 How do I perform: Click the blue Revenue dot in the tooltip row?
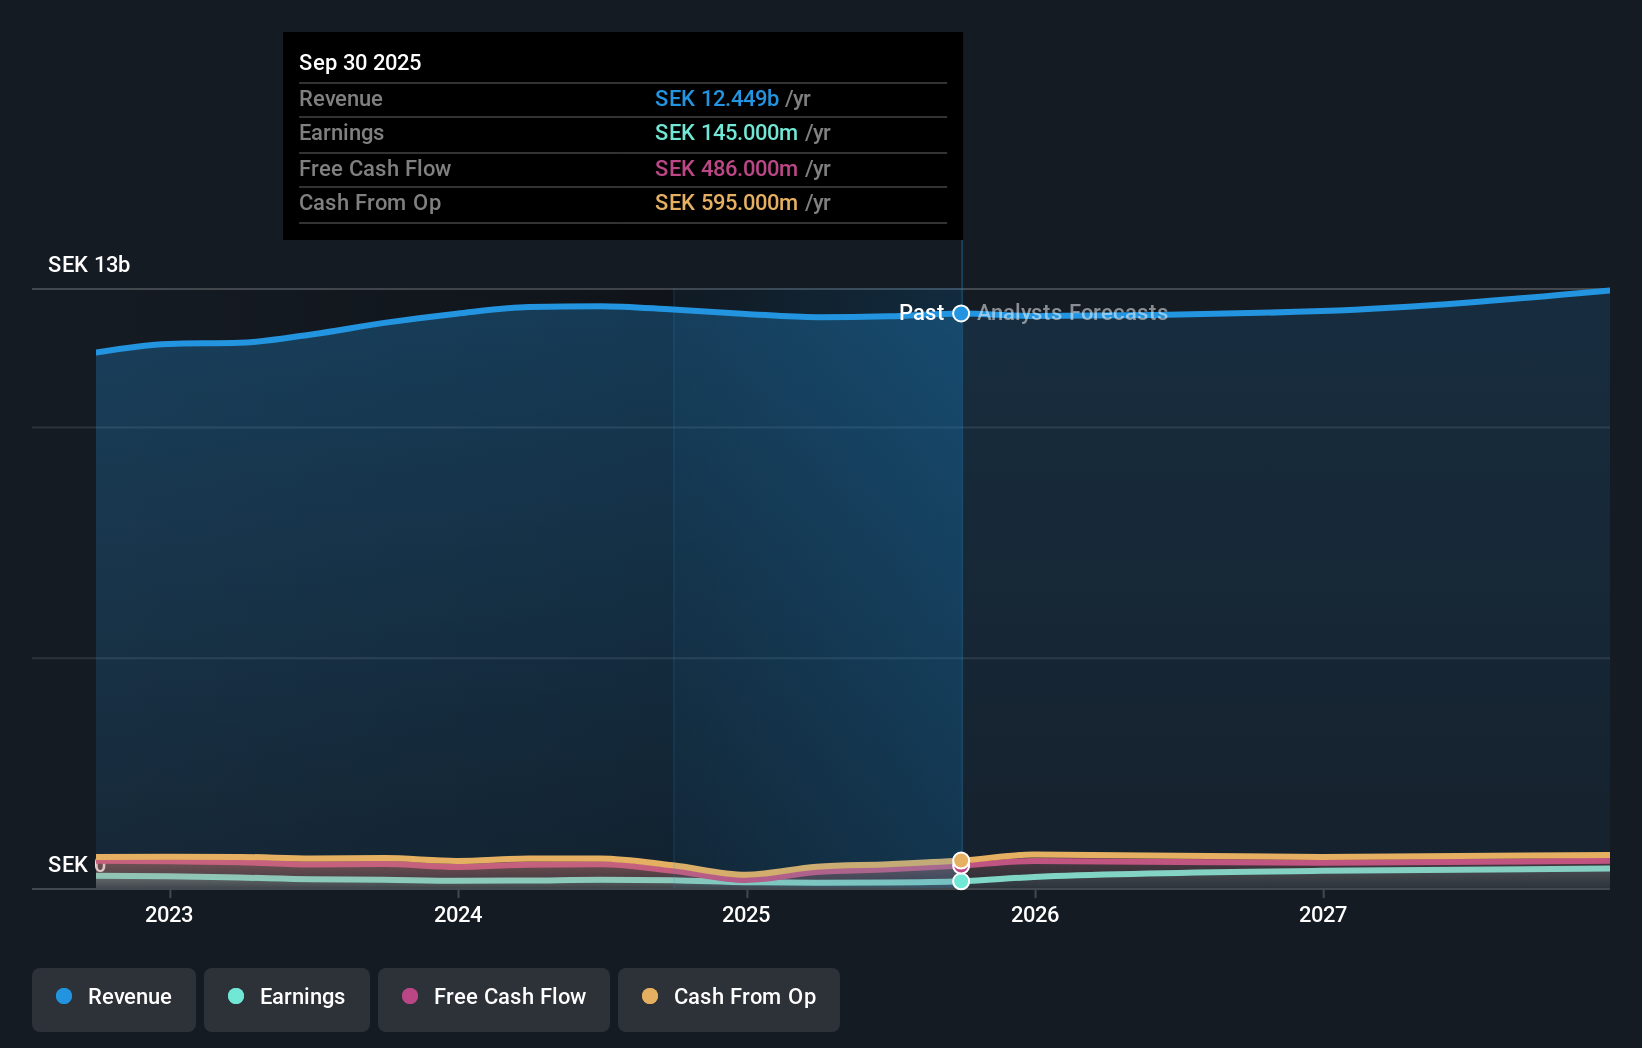click(716, 98)
